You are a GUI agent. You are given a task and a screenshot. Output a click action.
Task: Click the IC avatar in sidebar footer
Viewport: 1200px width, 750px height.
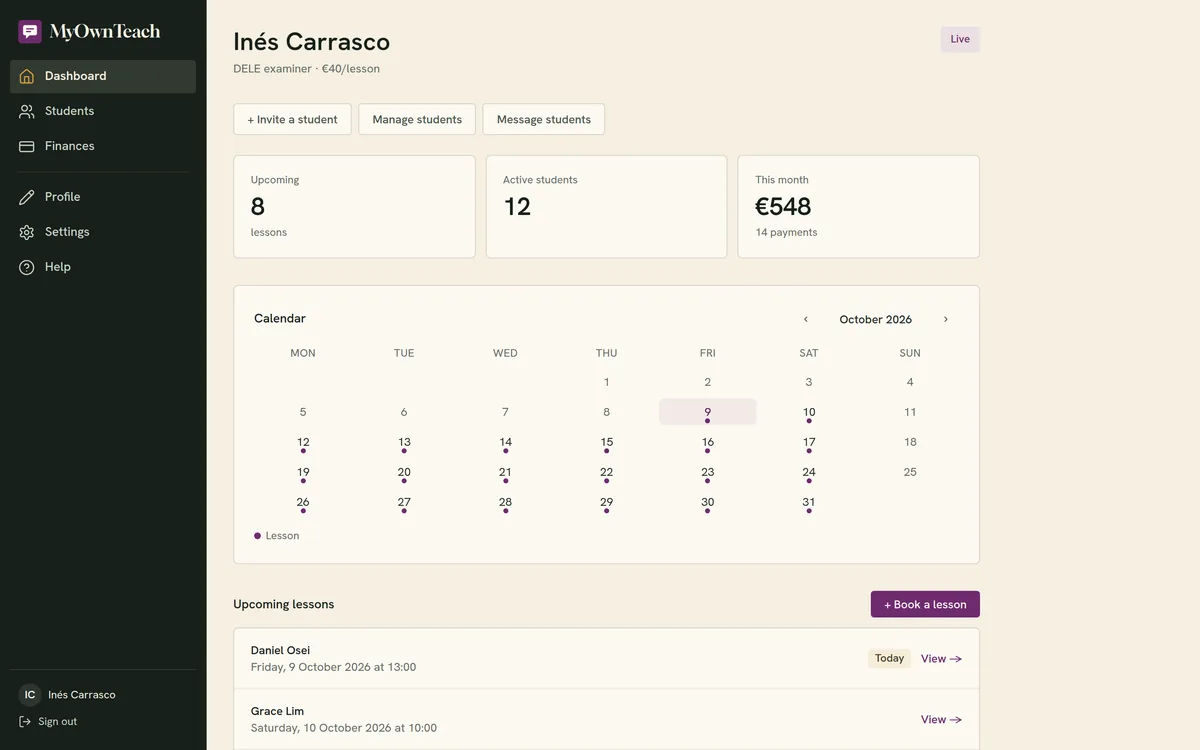[30, 695]
